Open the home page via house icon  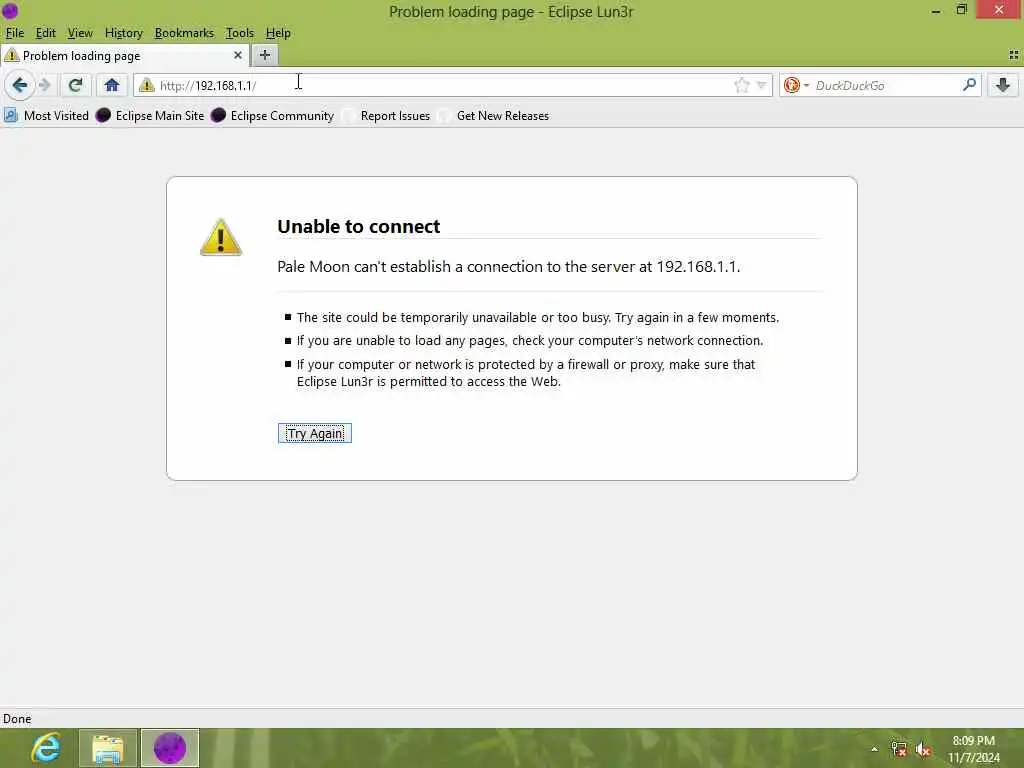(112, 85)
